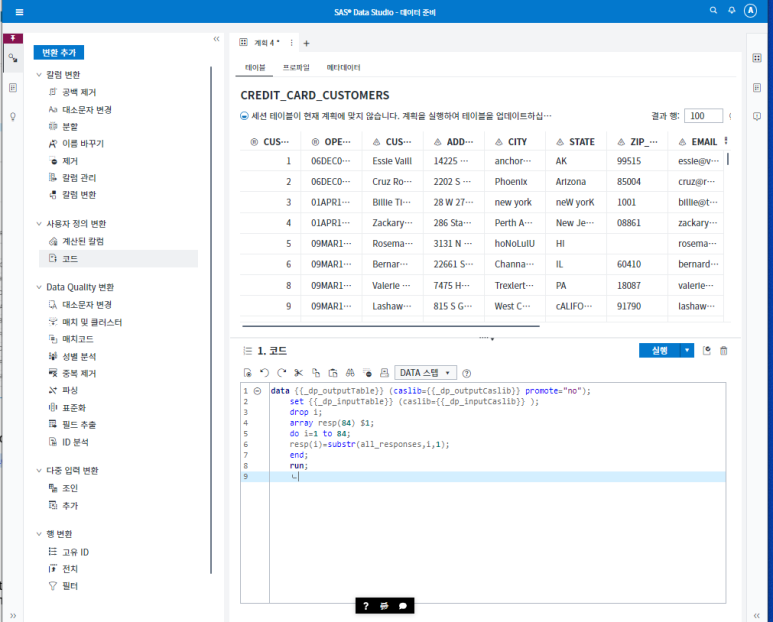Open the hamburger application menu

pos(19,11)
